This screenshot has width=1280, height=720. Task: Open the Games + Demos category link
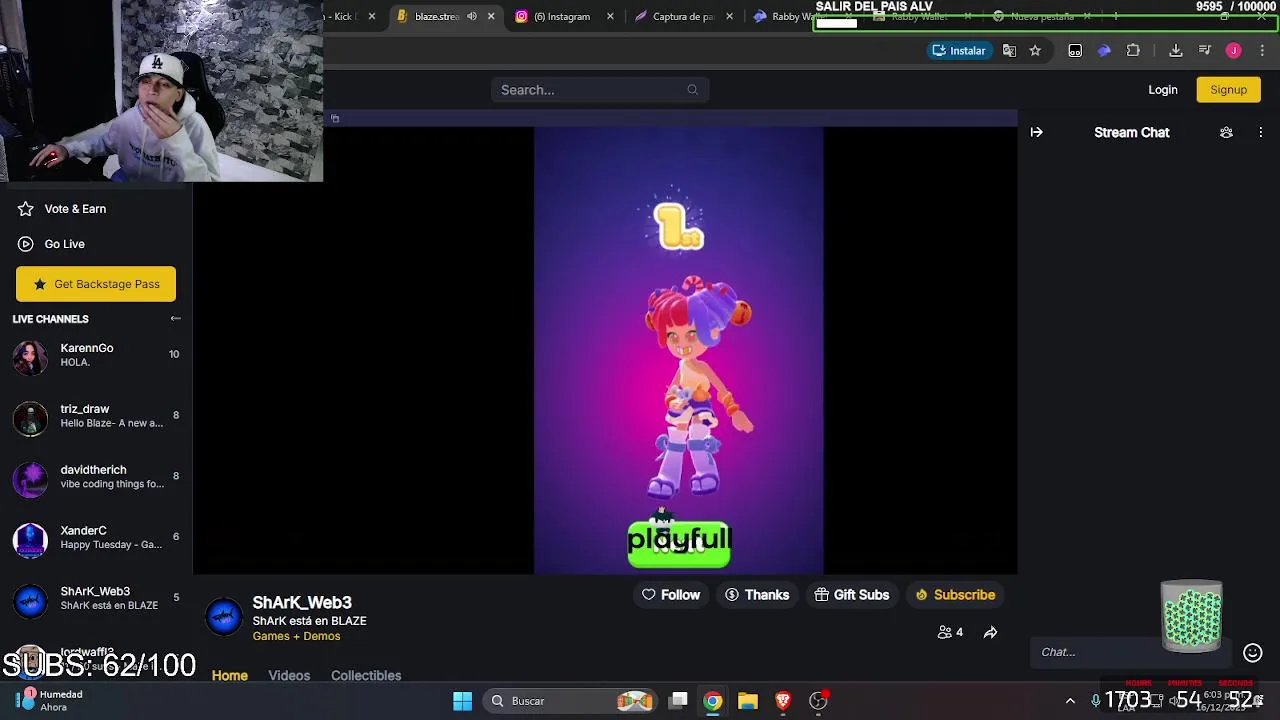point(296,636)
